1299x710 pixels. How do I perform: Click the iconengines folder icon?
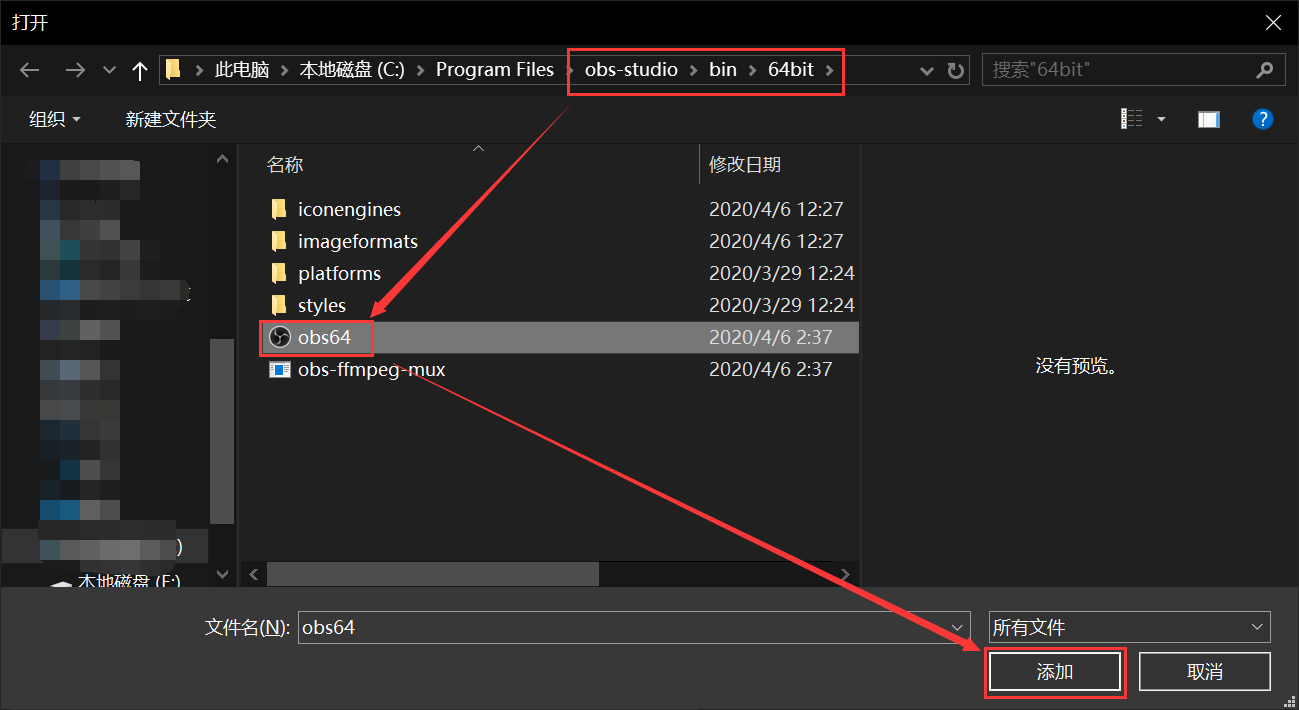279,209
